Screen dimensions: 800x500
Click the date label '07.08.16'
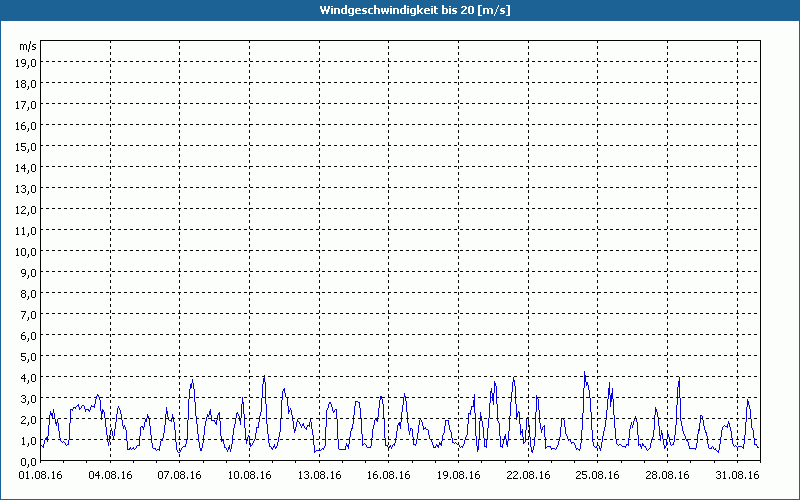pyautogui.click(x=180, y=475)
